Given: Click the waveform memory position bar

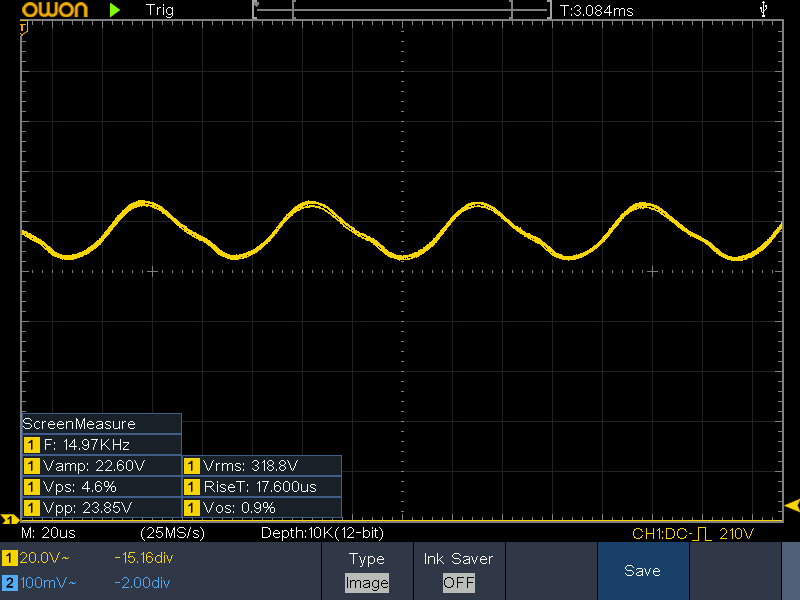Looking at the screenshot, I should coord(403,10).
